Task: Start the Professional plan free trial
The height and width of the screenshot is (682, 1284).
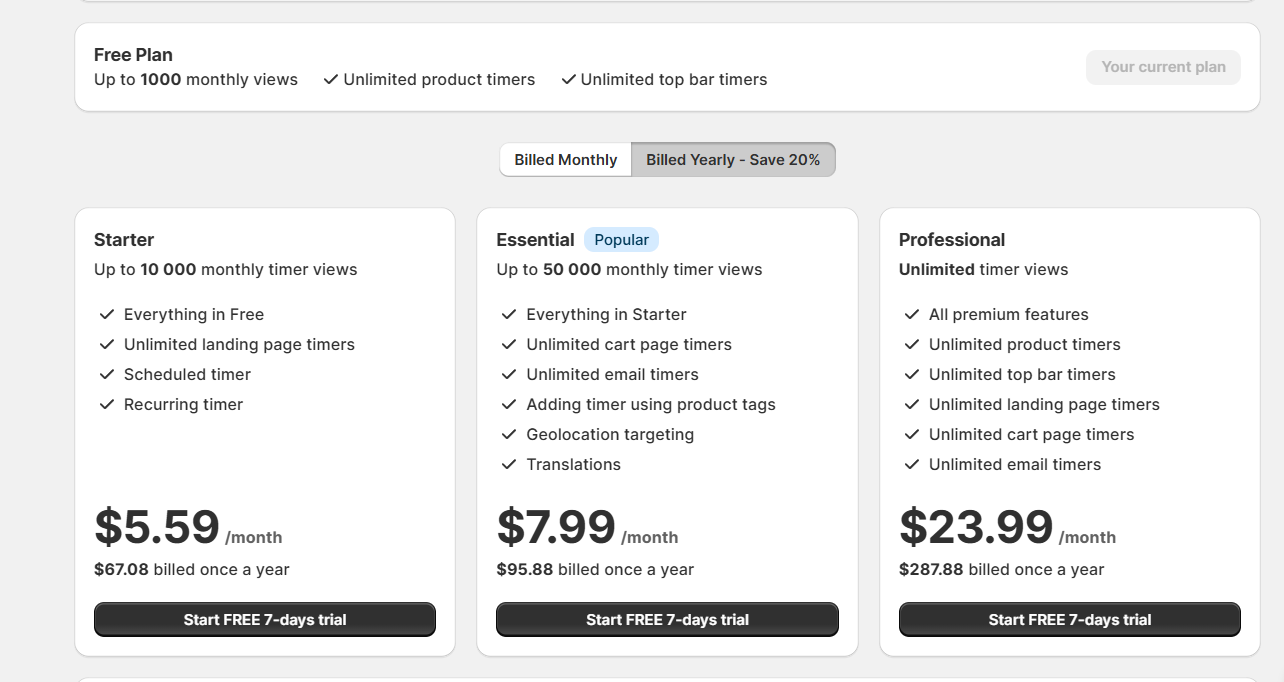Action: [x=1070, y=620]
